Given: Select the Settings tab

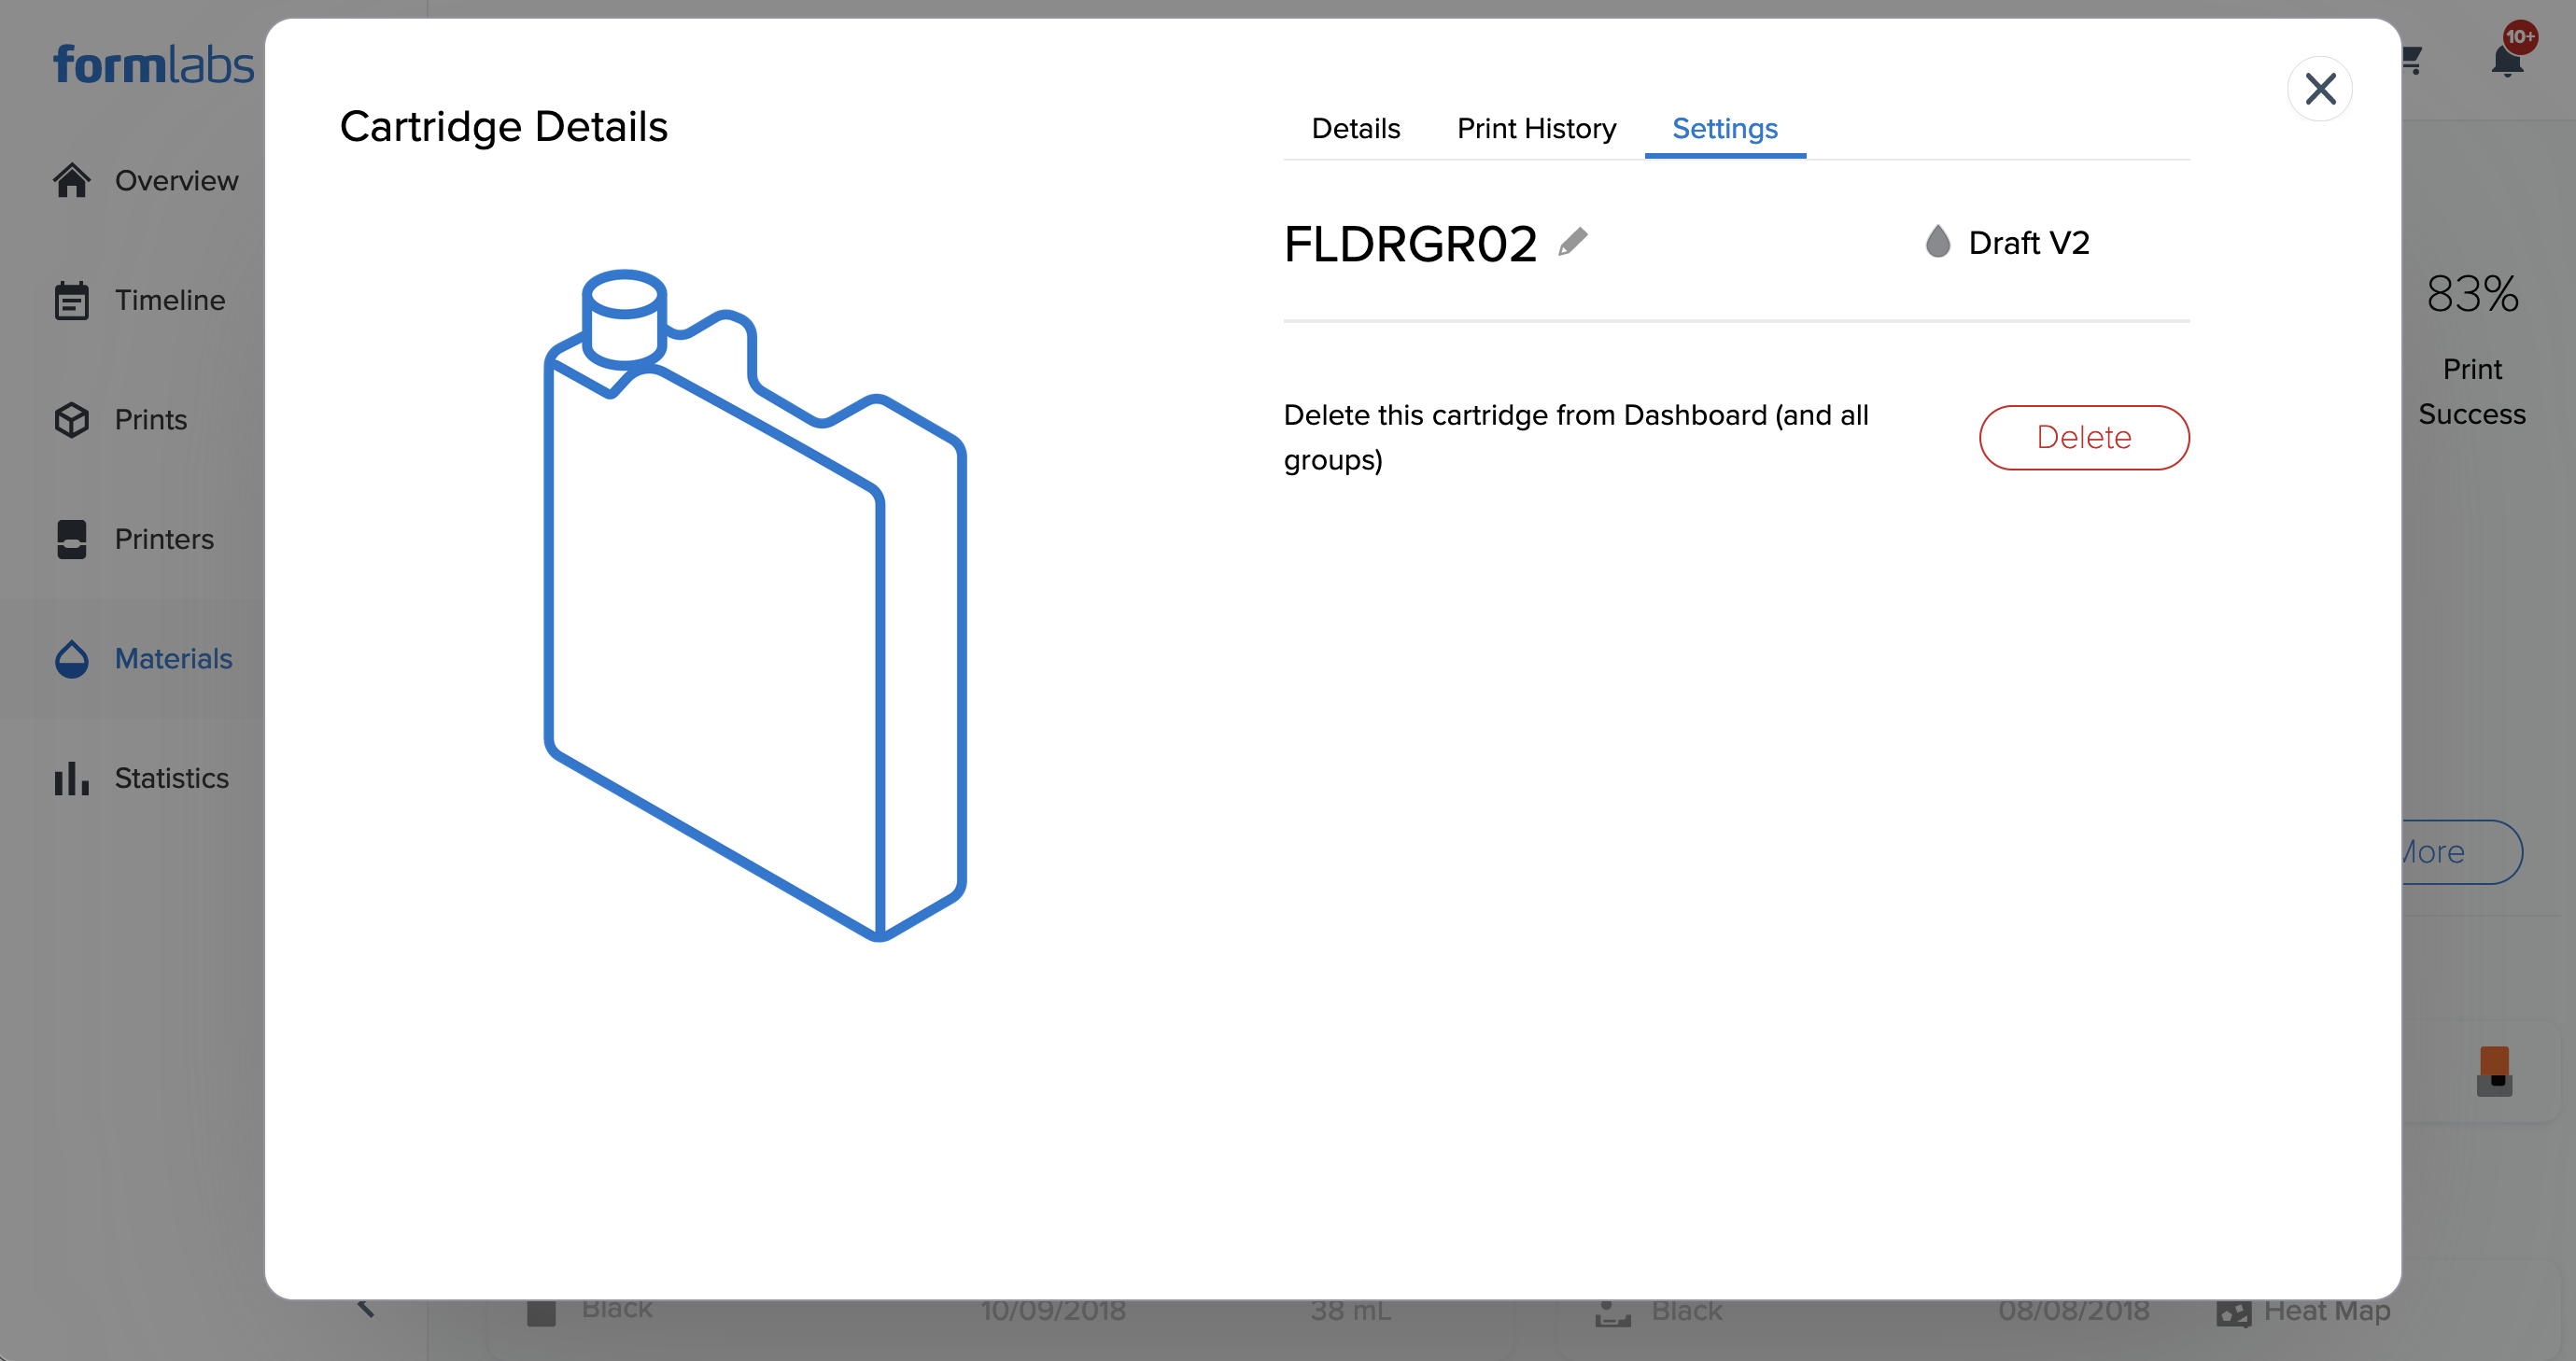Looking at the screenshot, I should point(1724,128).
